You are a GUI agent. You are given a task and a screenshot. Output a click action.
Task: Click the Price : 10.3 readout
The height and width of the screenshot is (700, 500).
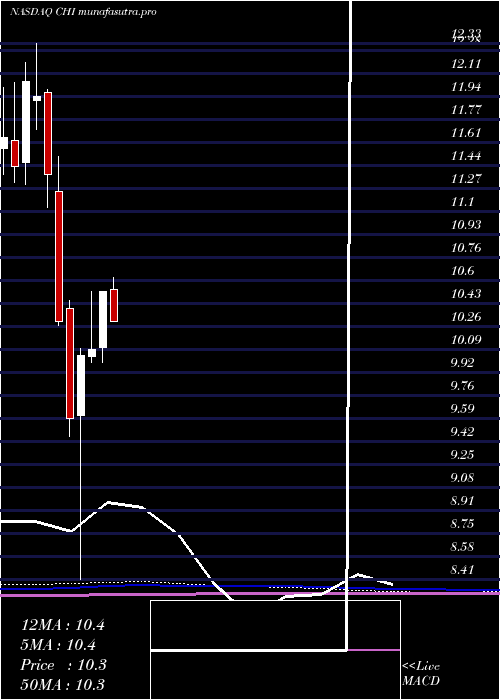tap(64, 665)
